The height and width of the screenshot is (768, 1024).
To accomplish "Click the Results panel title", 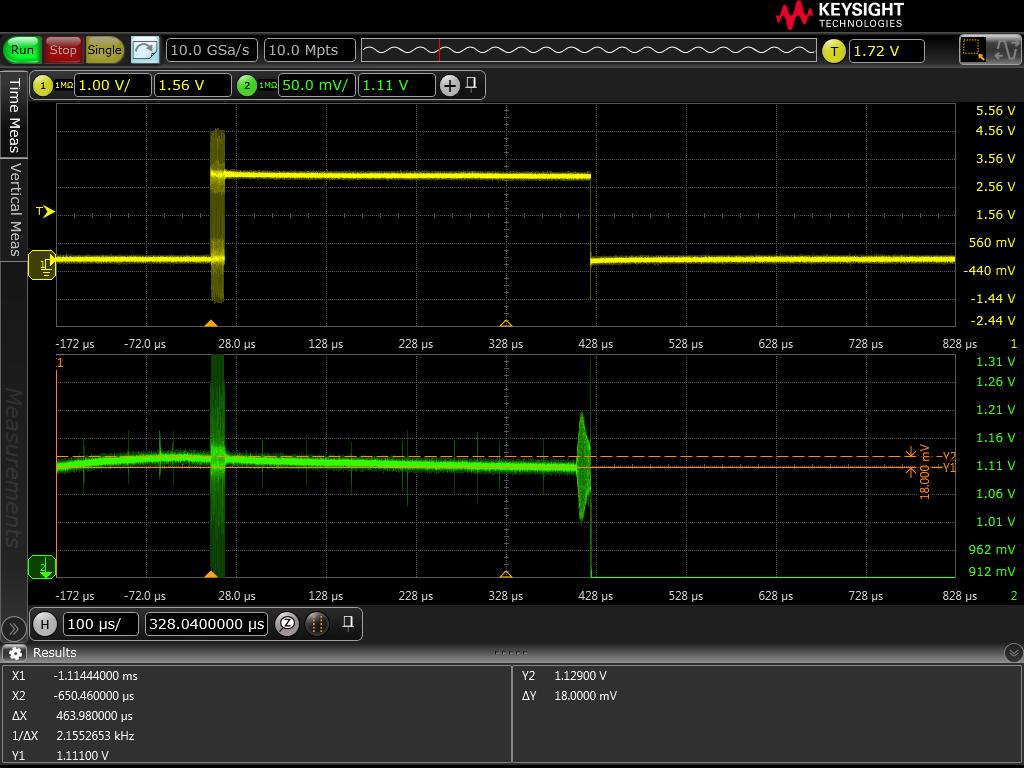I will pos(55,653).
